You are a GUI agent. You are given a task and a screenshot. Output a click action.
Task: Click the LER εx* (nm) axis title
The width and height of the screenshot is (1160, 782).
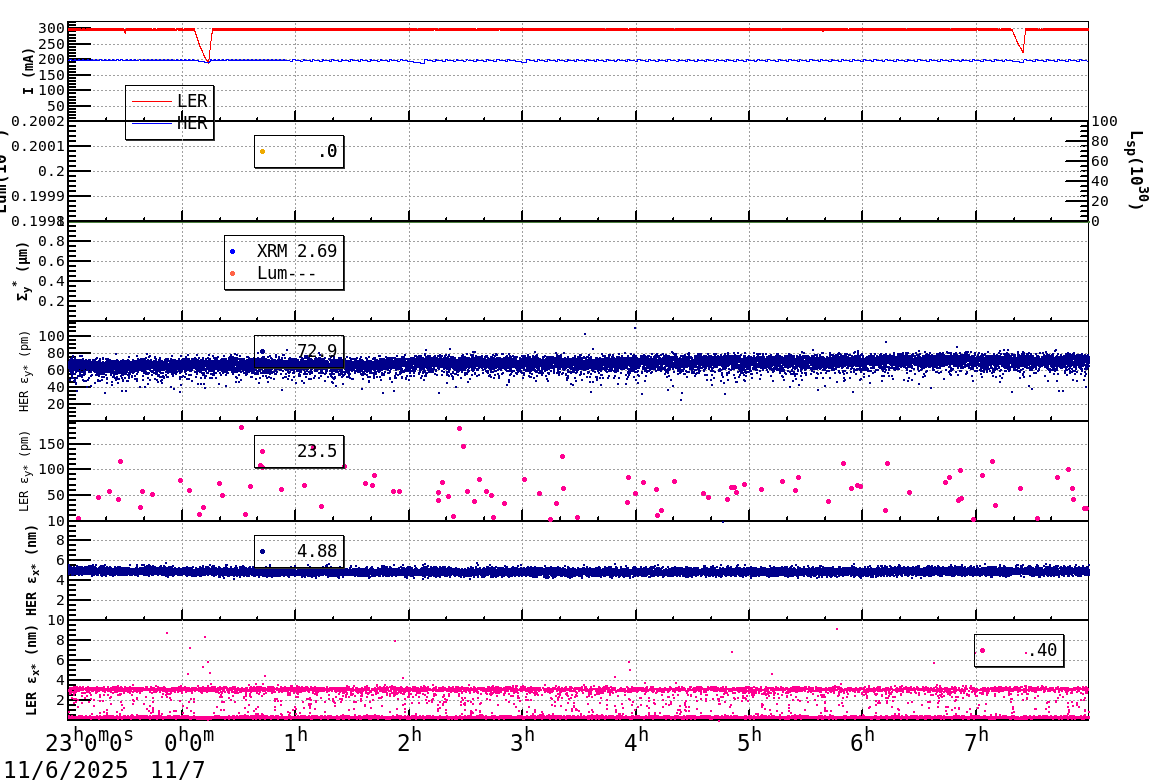[x=31, y=670]
